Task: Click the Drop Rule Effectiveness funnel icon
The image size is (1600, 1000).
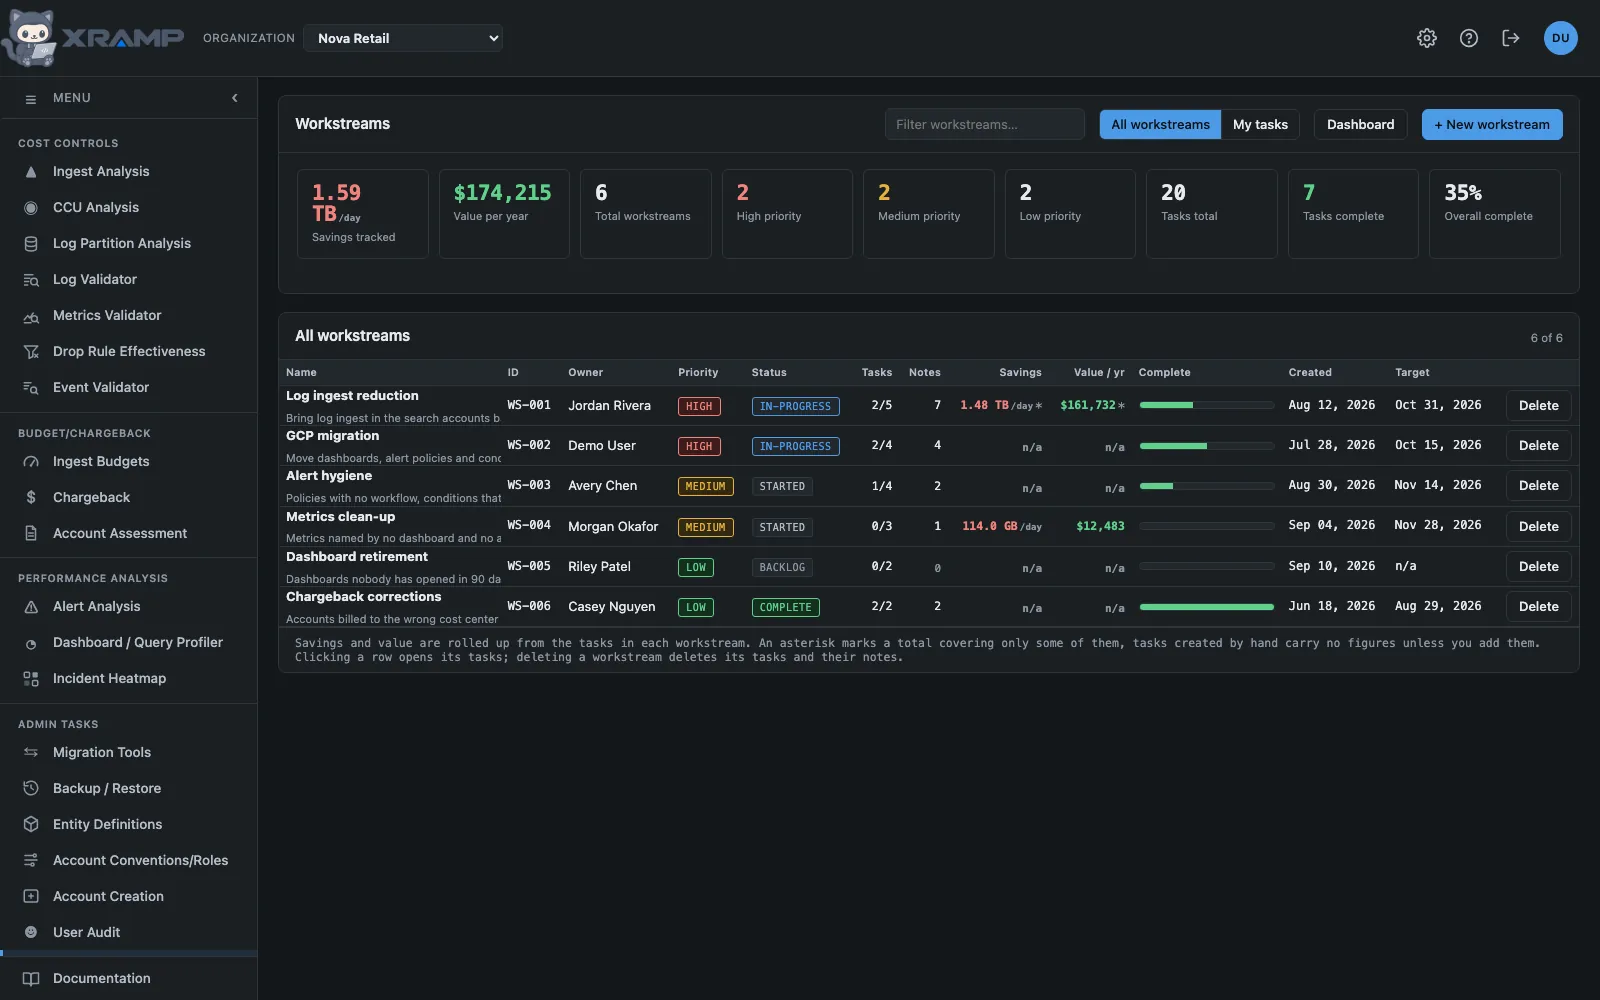Action: pos(31,352)
